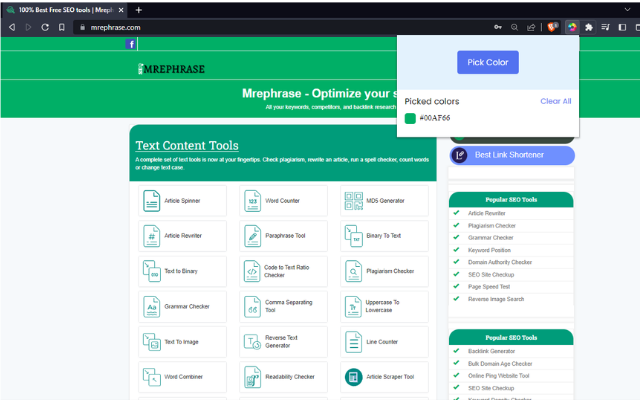Open the Line Counter tool
Screen dimensions: 640x400
pos(384,342)
